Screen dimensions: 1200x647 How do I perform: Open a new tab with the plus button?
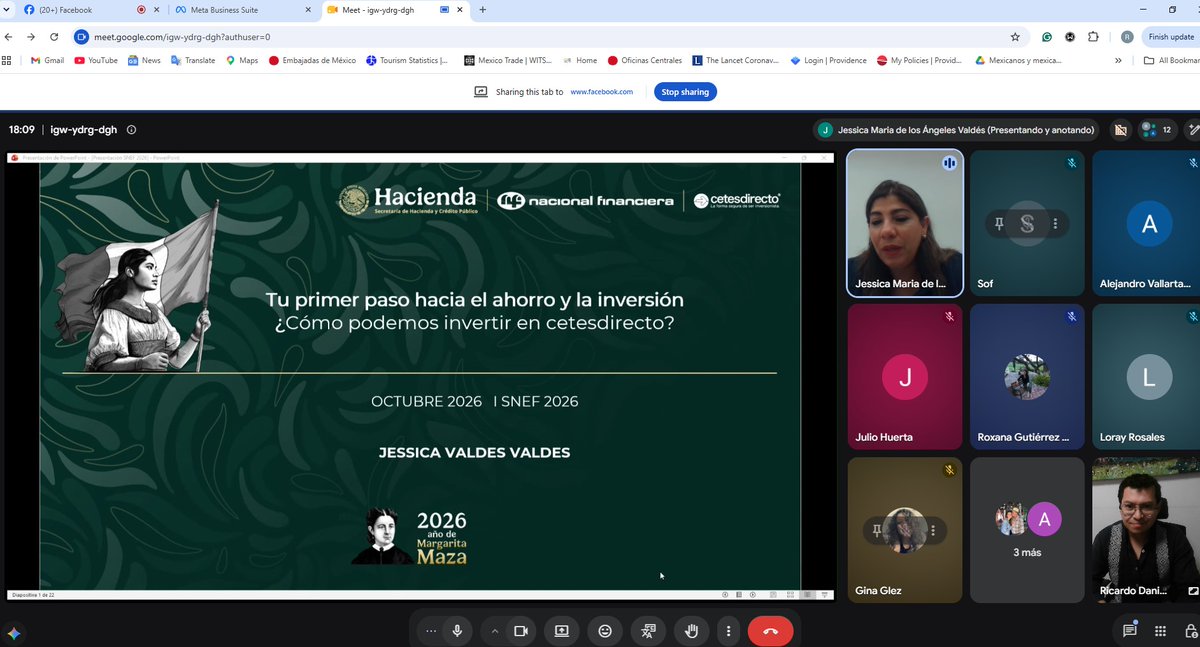482,9
